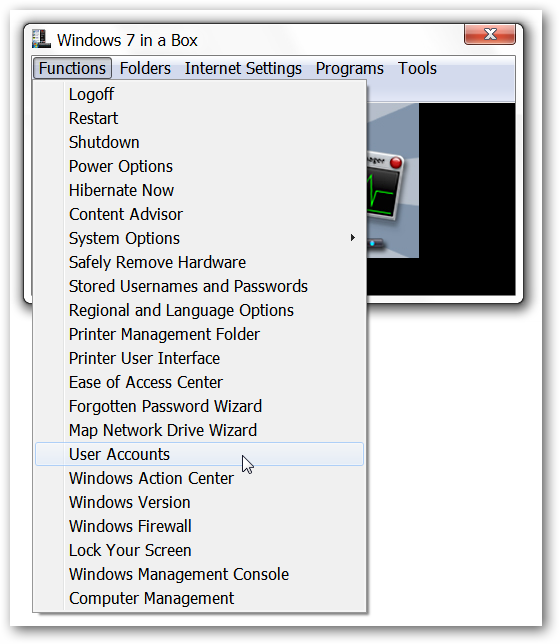Open the Folders menu

pyautogui.click(x=145, y=68)
